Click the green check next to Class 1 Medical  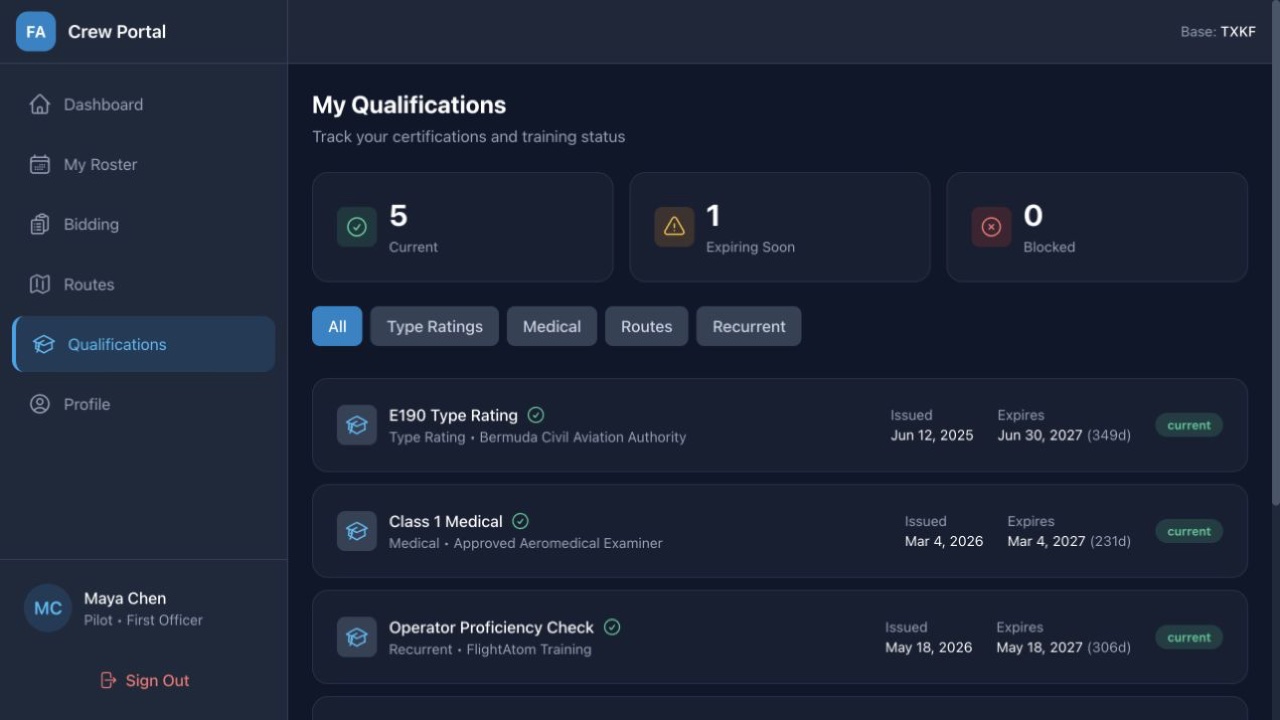coord(520,521)
